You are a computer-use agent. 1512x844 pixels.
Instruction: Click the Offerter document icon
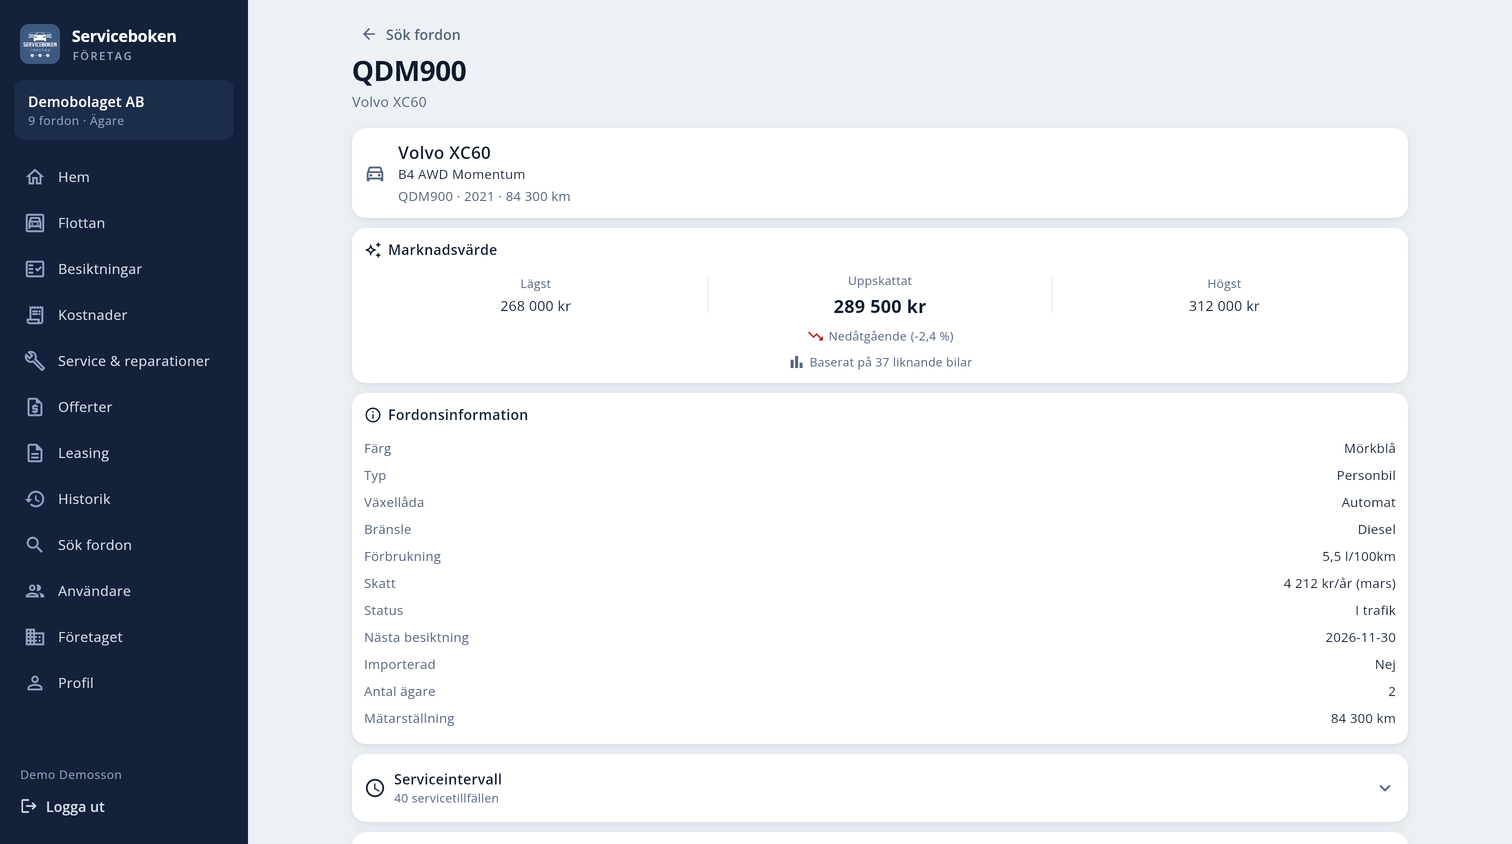point(35,407)
